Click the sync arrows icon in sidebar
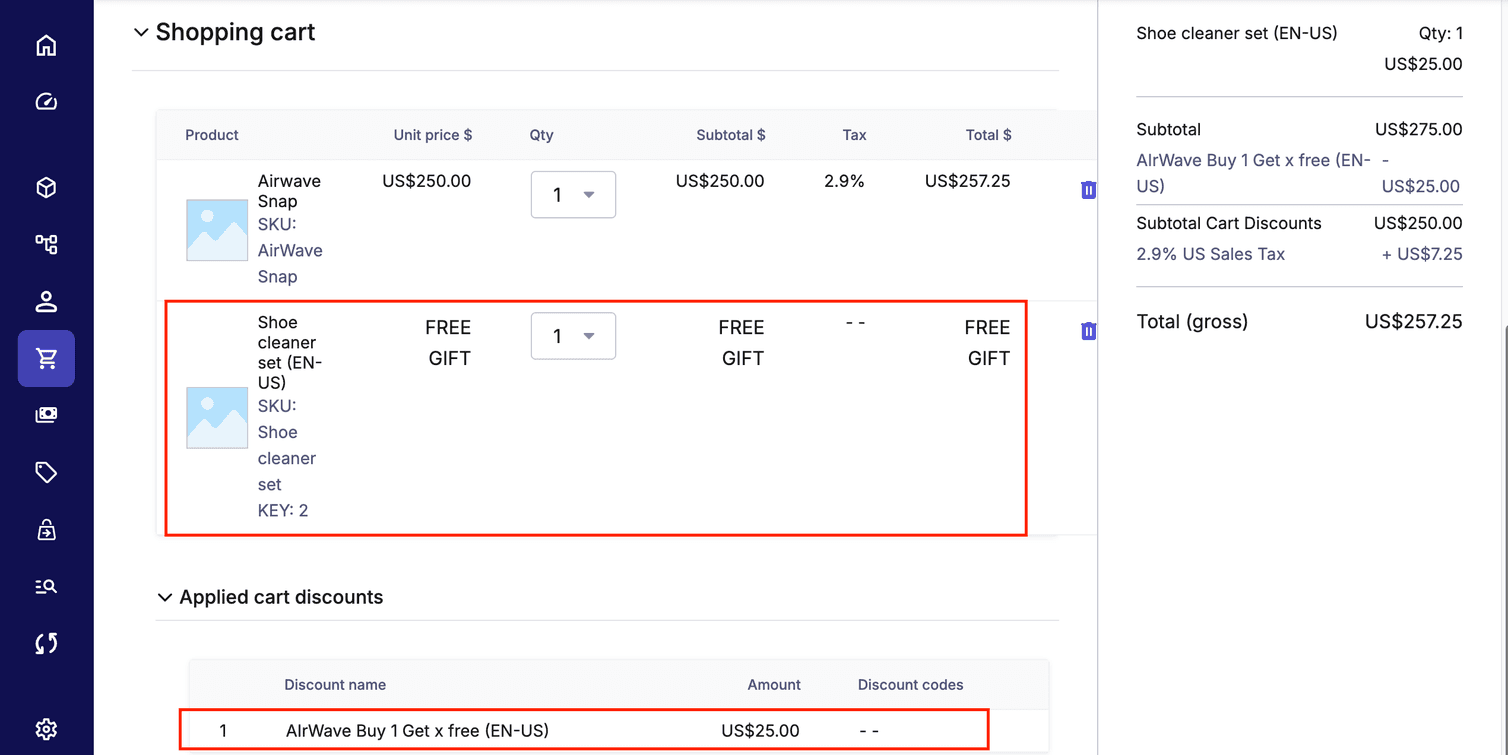Image resolution: width=1508 pixels, height=755 pixels. 46,643
